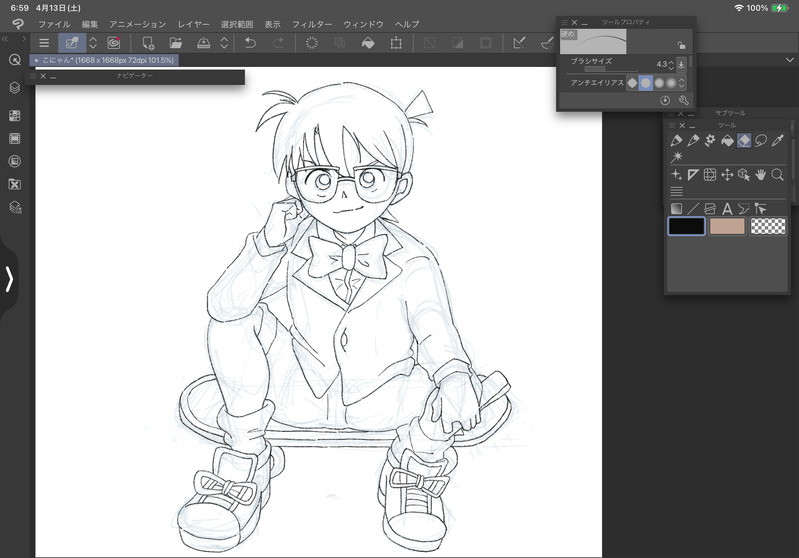799x558 pixels.
Task: Click the Open file folder icon
Action: pos(176,43)
